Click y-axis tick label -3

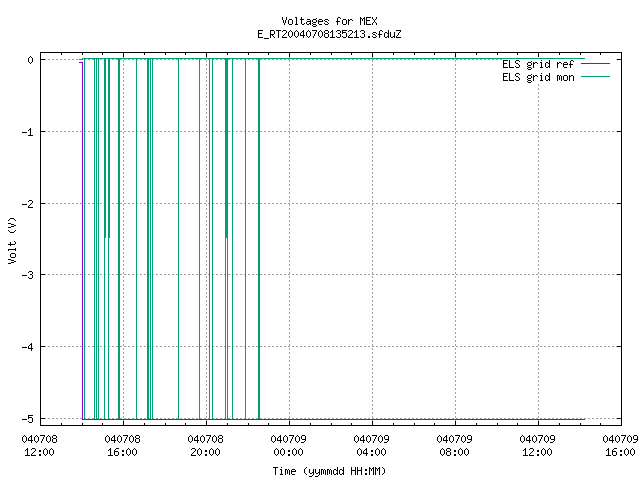coord(27,275)
